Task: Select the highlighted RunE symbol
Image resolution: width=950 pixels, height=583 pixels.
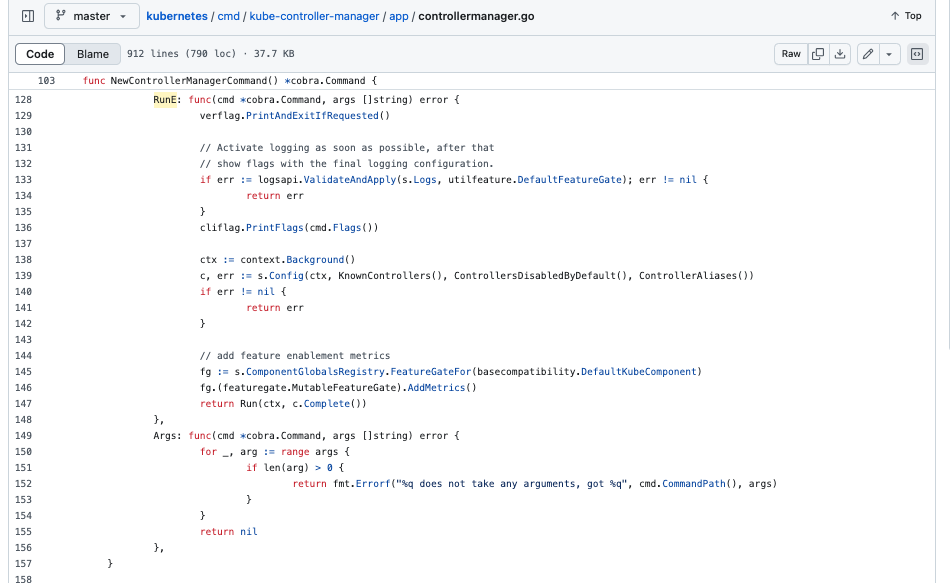Action: tap(165, 99)
